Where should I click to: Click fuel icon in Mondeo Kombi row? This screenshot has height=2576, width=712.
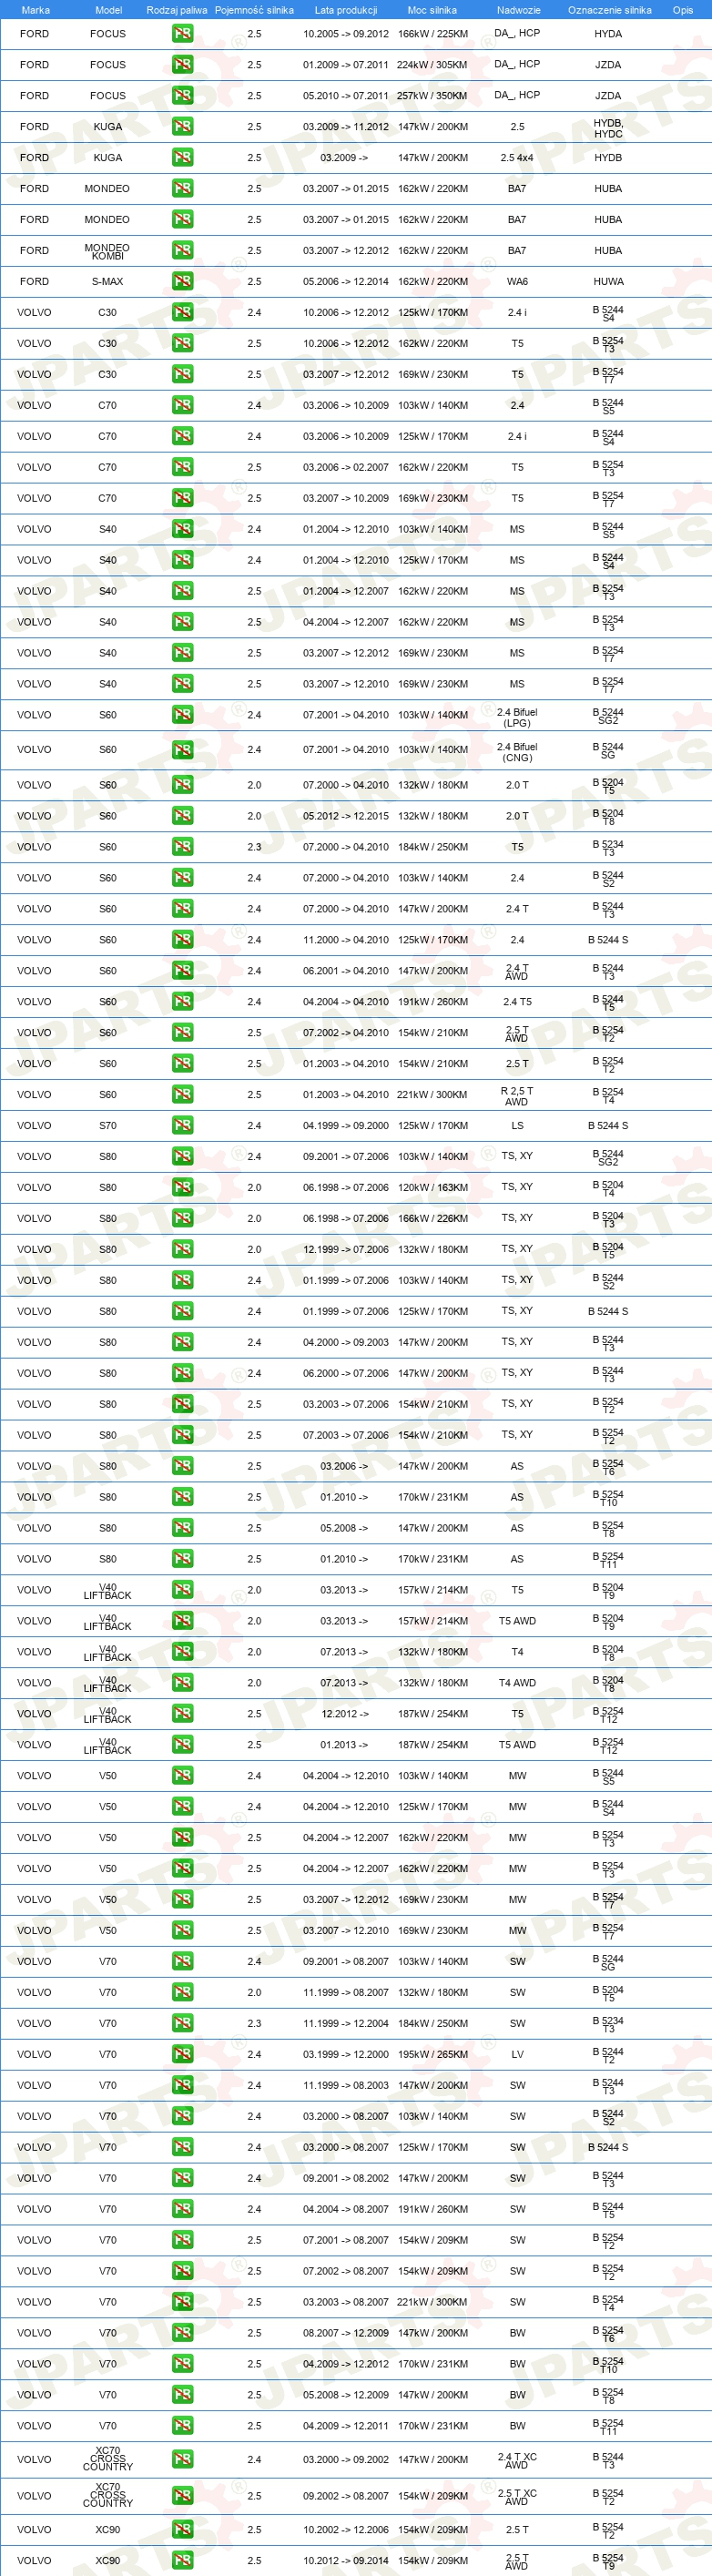(x=182, y=250)
